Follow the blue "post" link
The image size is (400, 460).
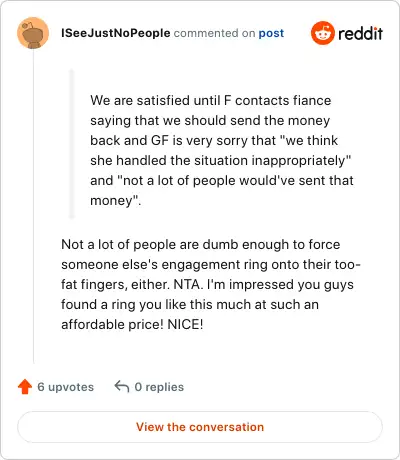click(271, 33)
